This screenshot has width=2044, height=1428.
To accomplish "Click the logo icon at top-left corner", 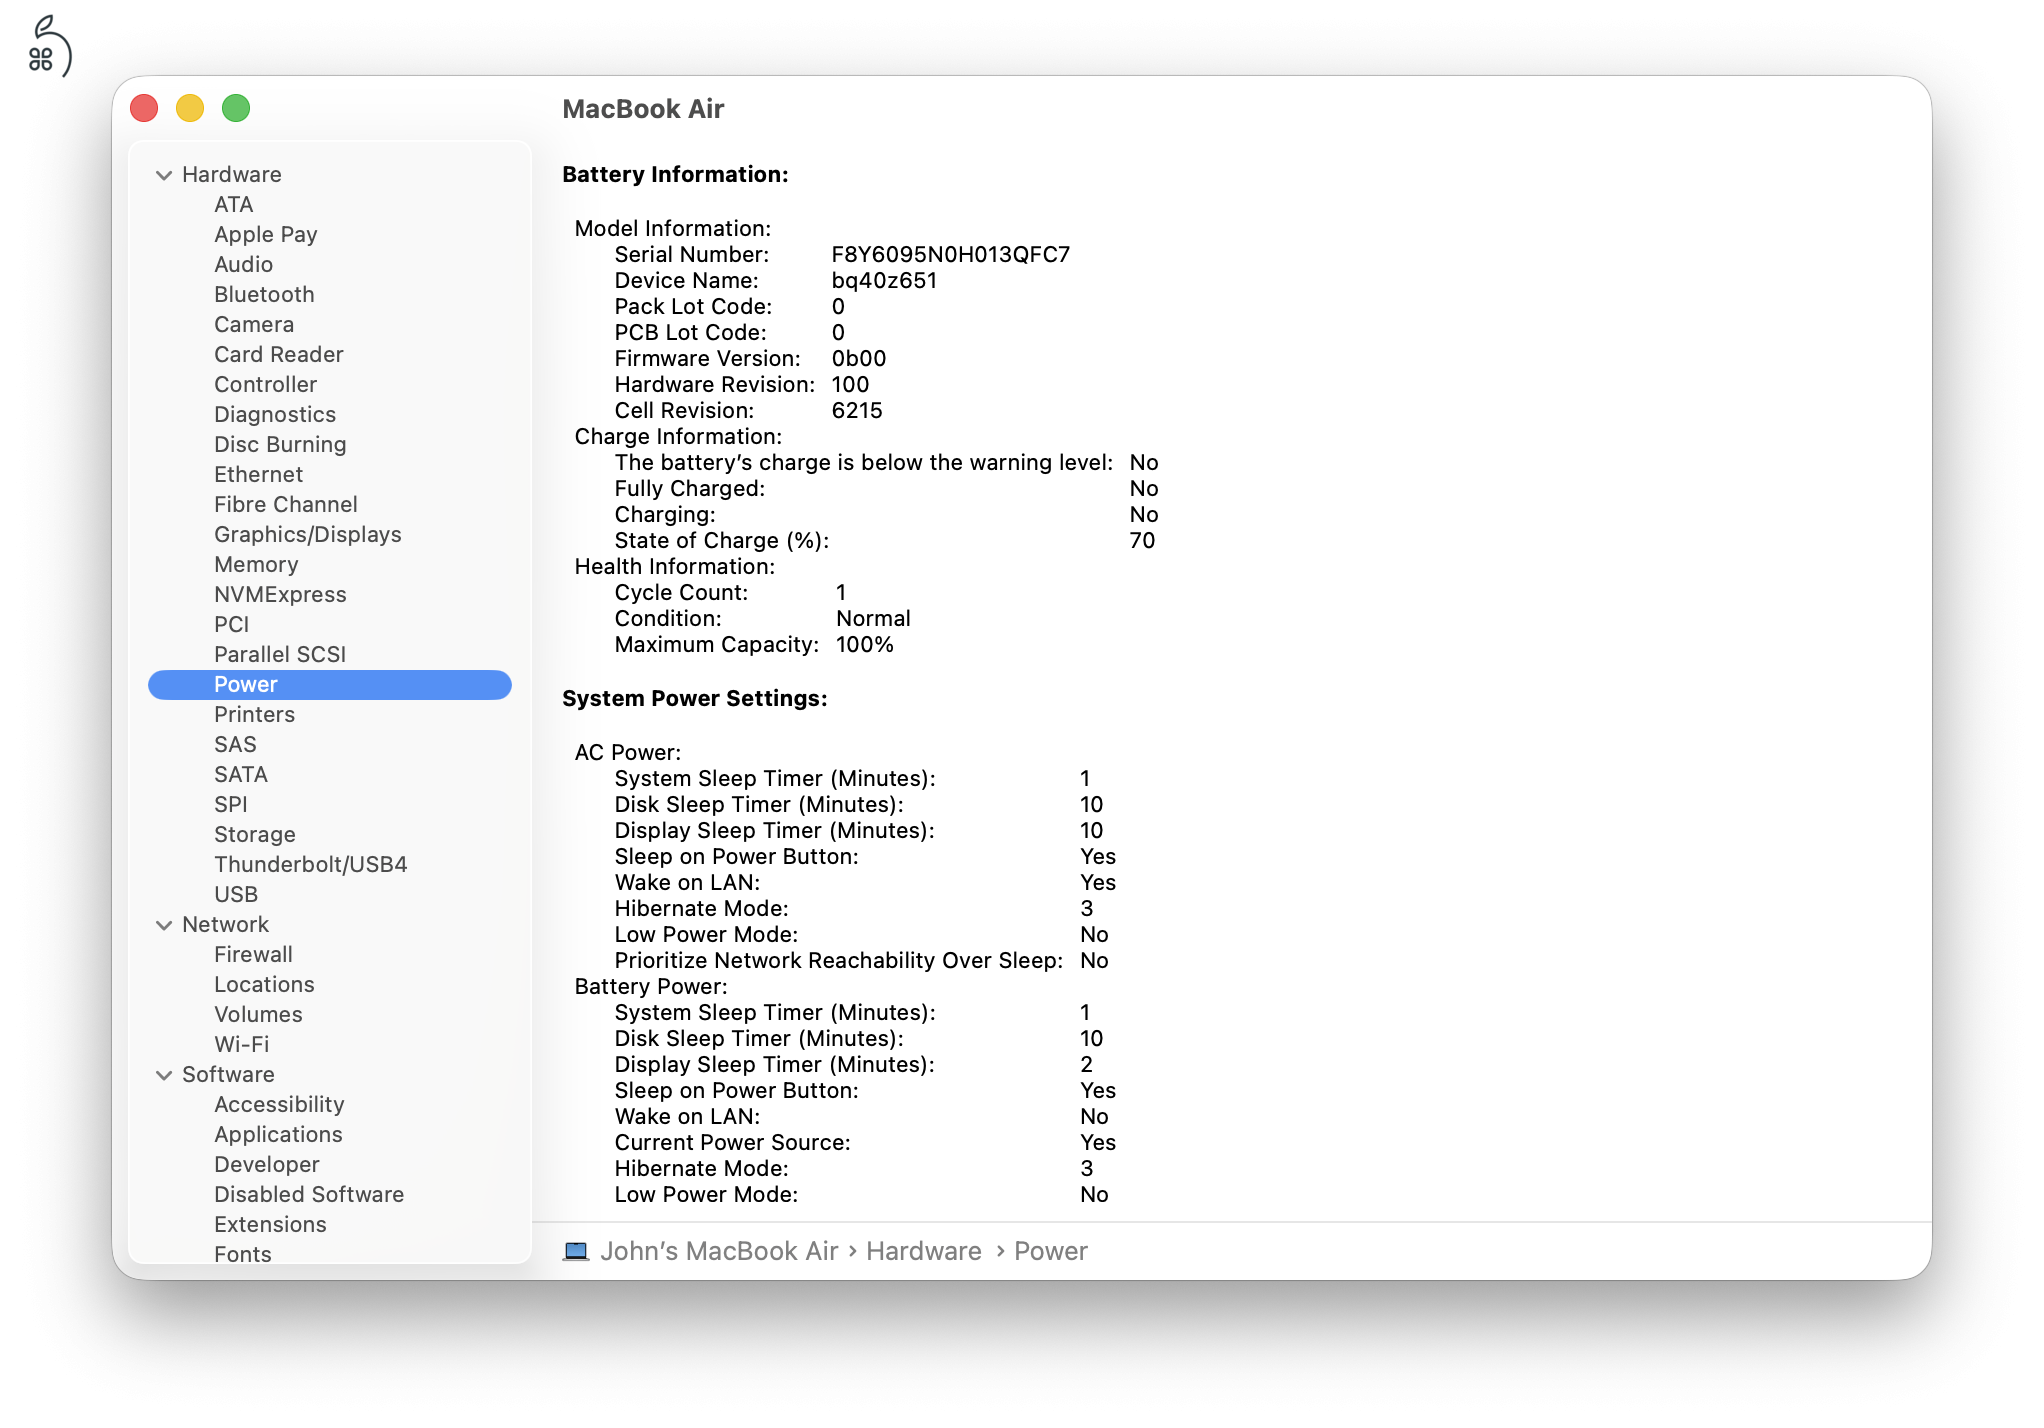I will 49,46.
